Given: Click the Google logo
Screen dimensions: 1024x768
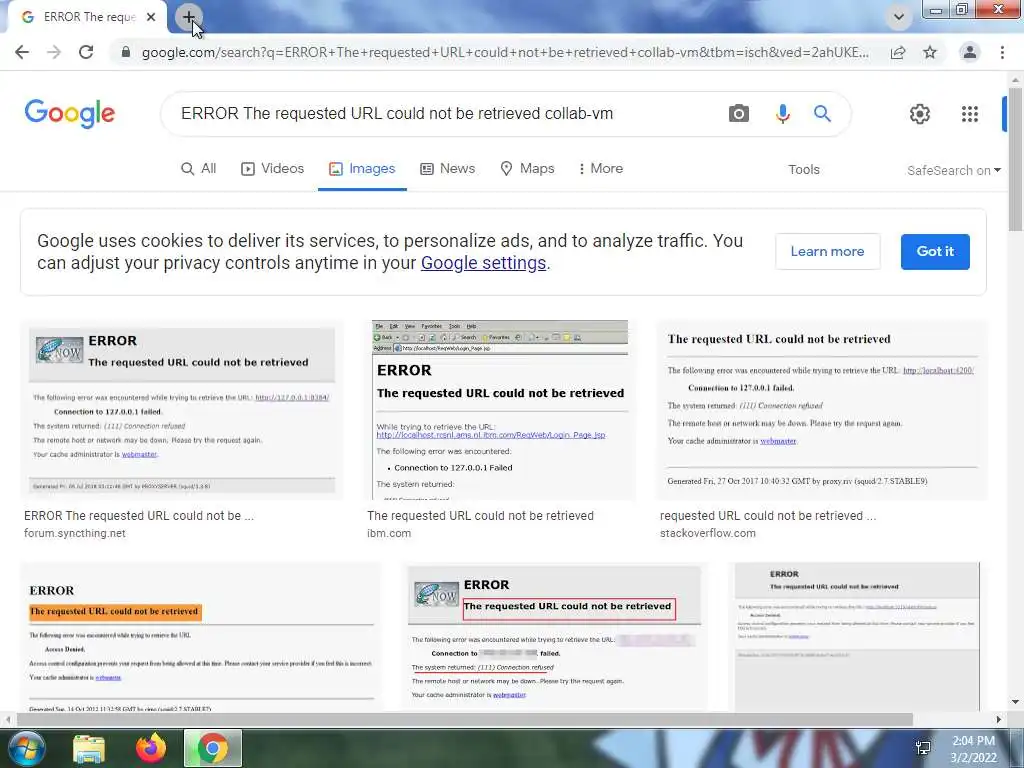Looking at the screenshot, I should [70, 114].
